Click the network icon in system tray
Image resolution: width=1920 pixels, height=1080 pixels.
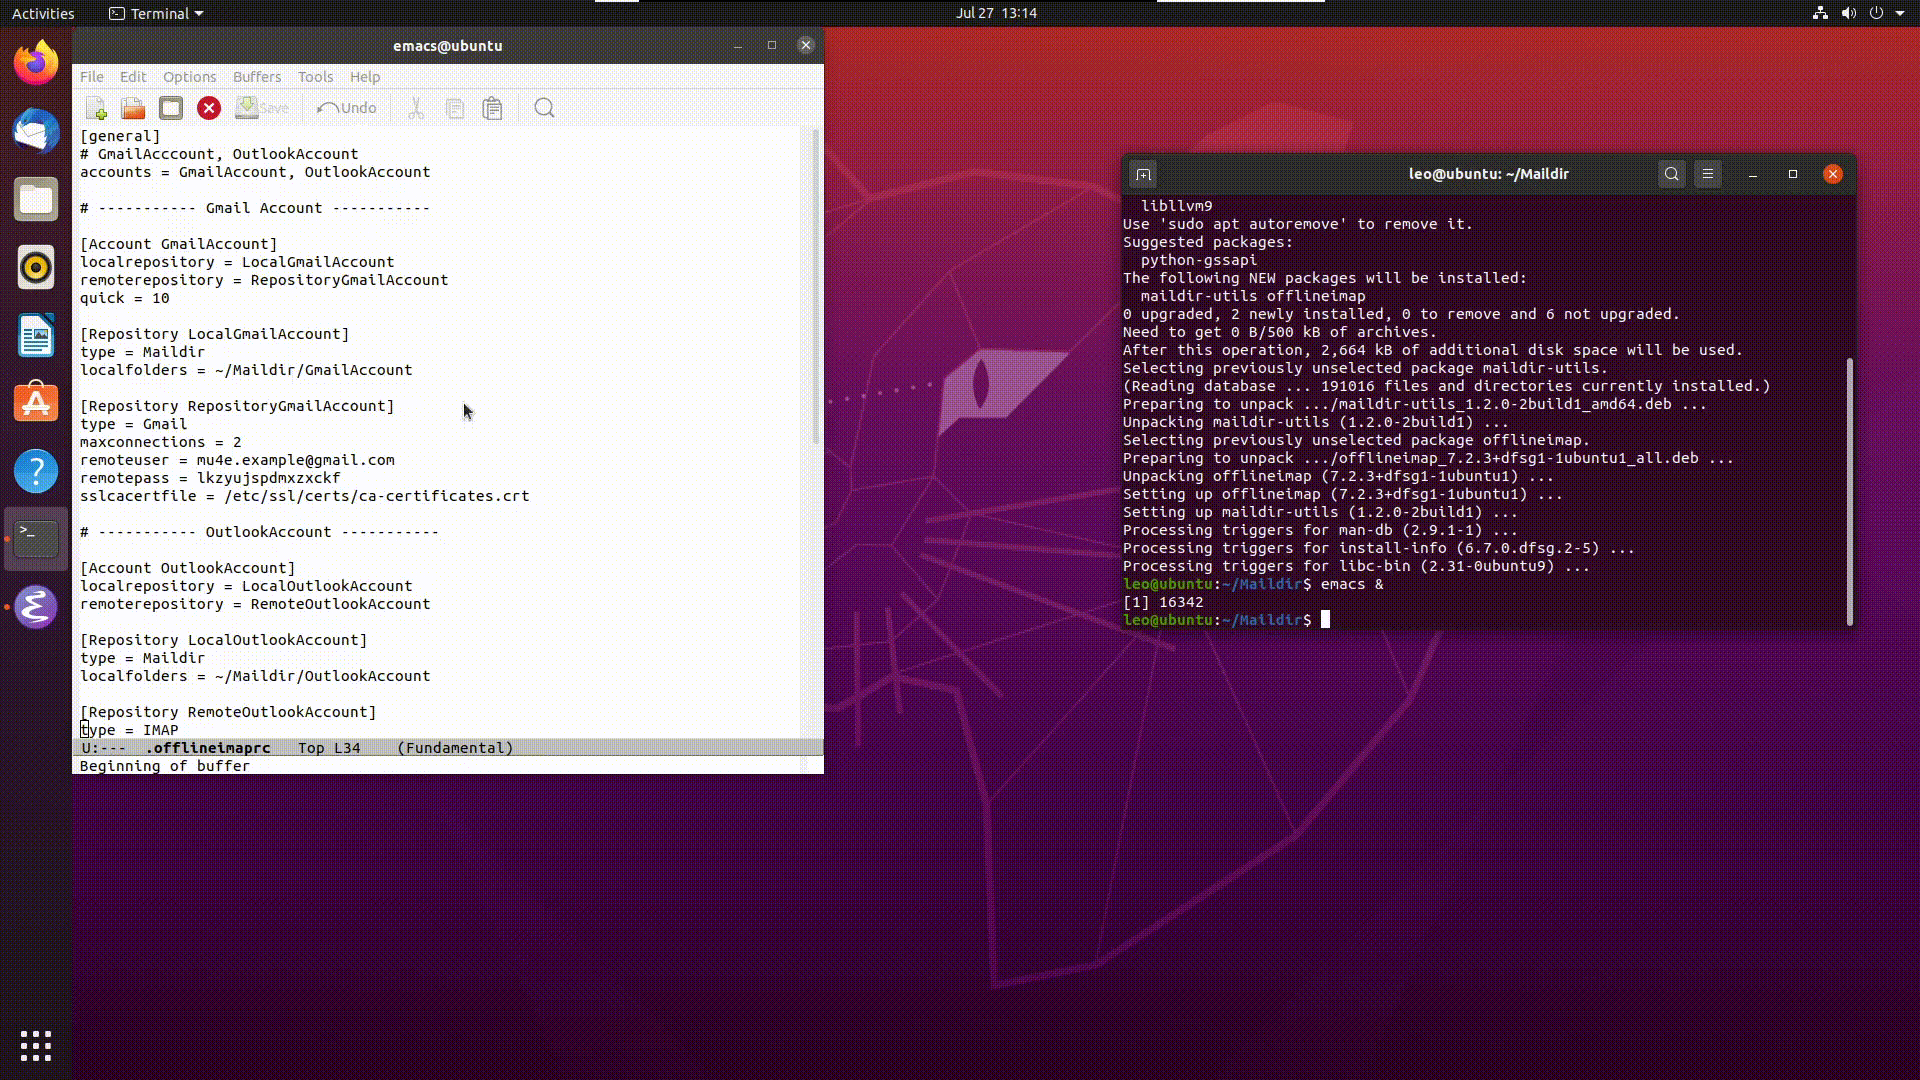click(1820, 13)
